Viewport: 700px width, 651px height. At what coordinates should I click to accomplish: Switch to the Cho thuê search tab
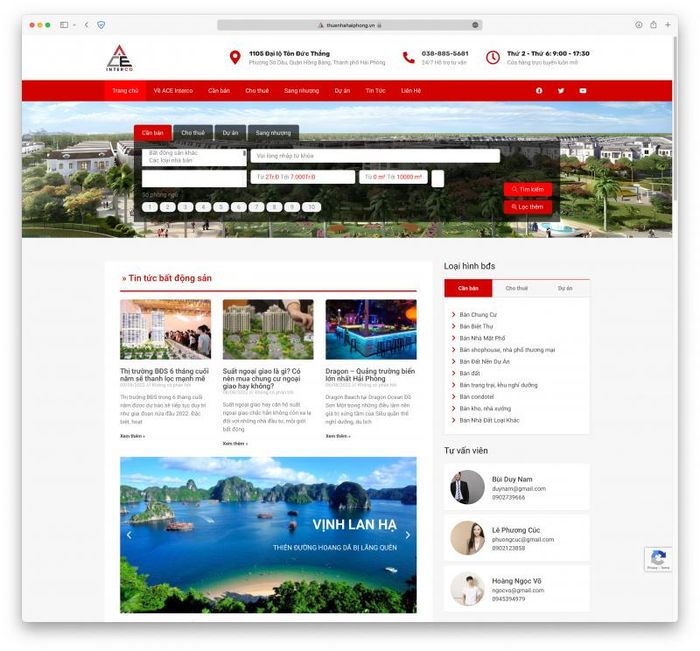coord(193,132)
